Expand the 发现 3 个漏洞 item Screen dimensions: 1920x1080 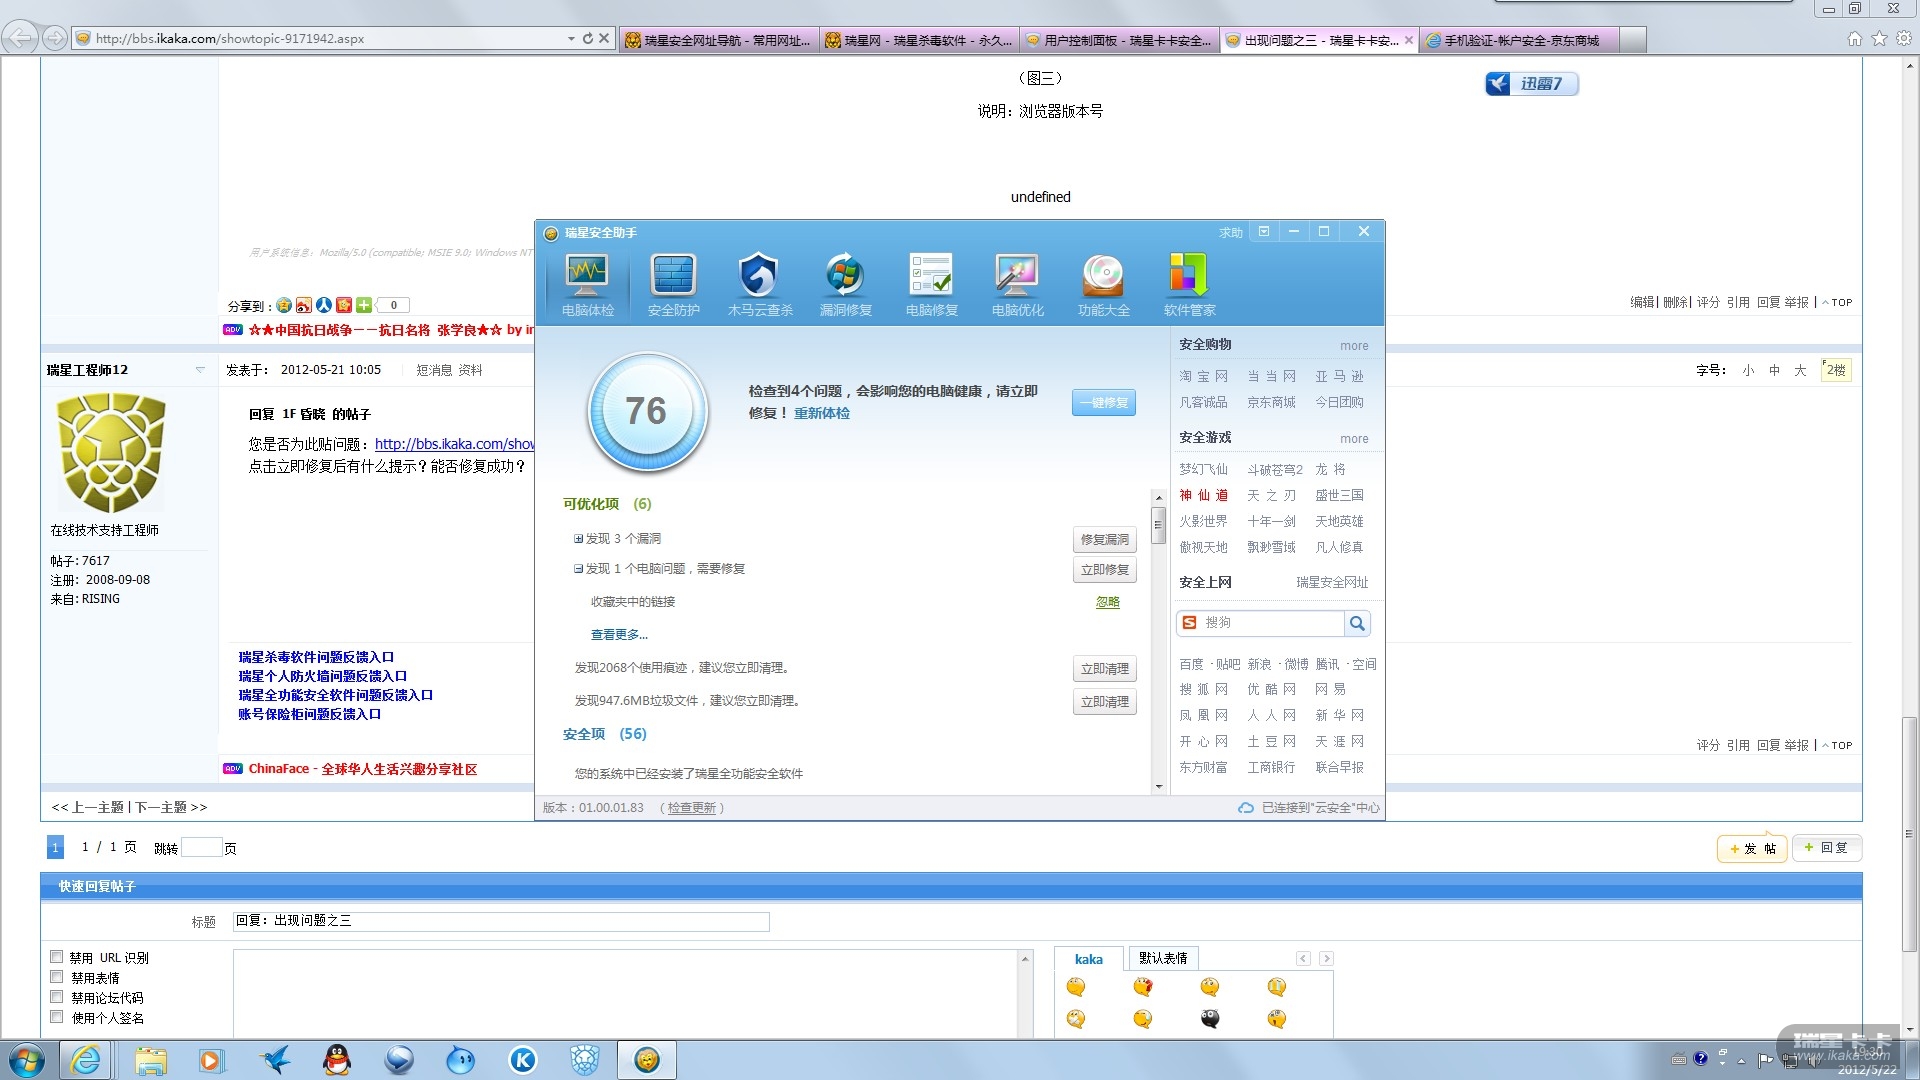(578, 539)
